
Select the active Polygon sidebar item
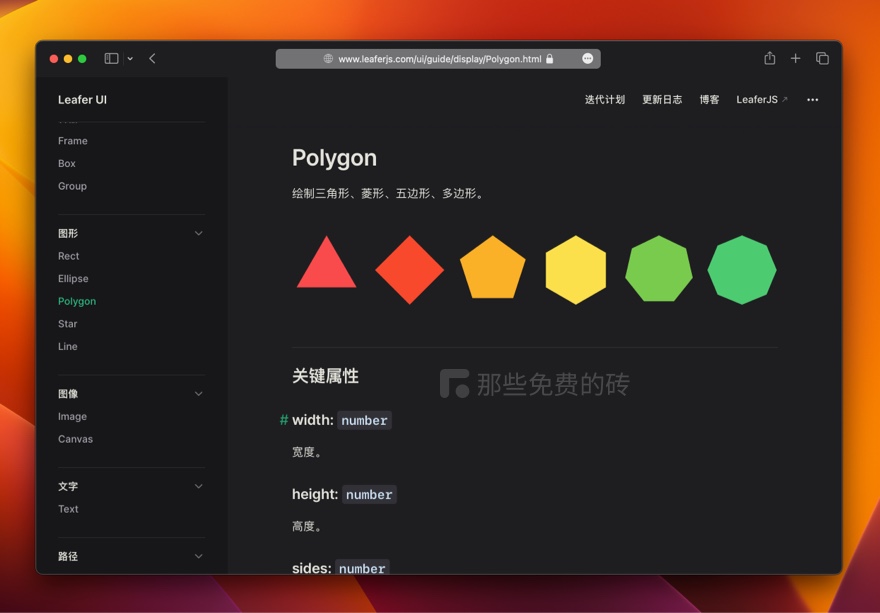point(77,301)
